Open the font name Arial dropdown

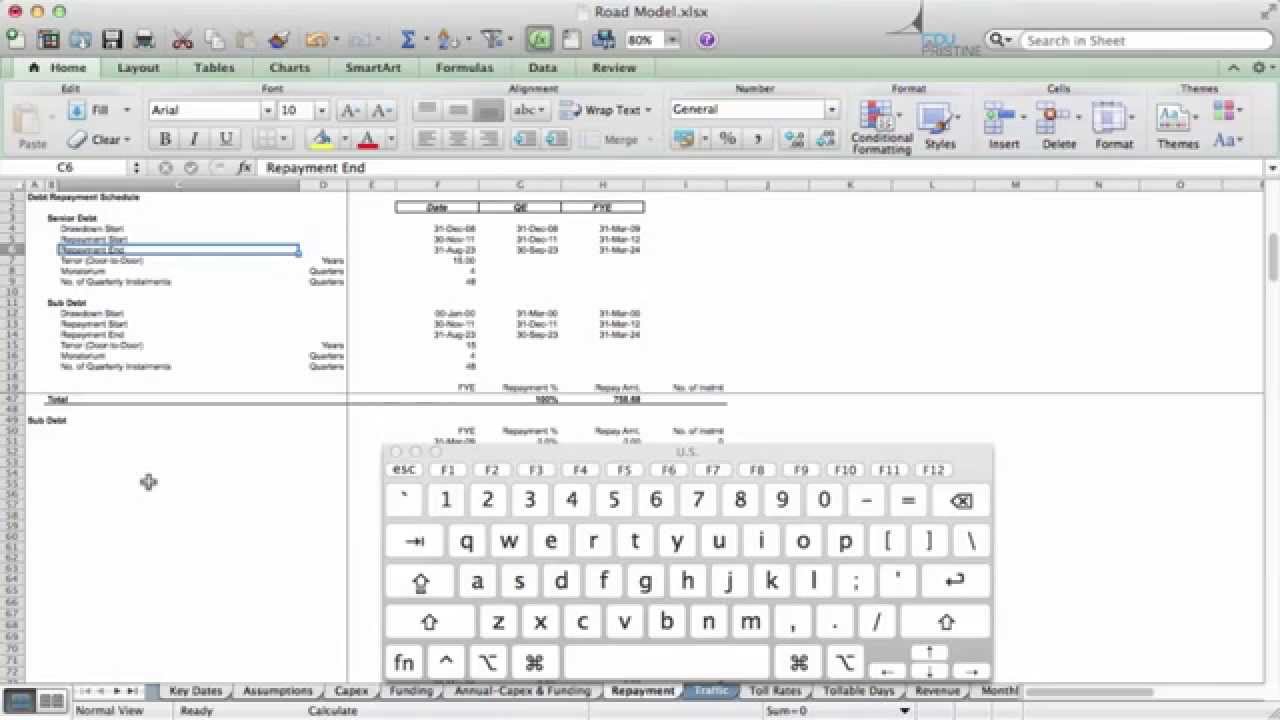pos(268,110)
